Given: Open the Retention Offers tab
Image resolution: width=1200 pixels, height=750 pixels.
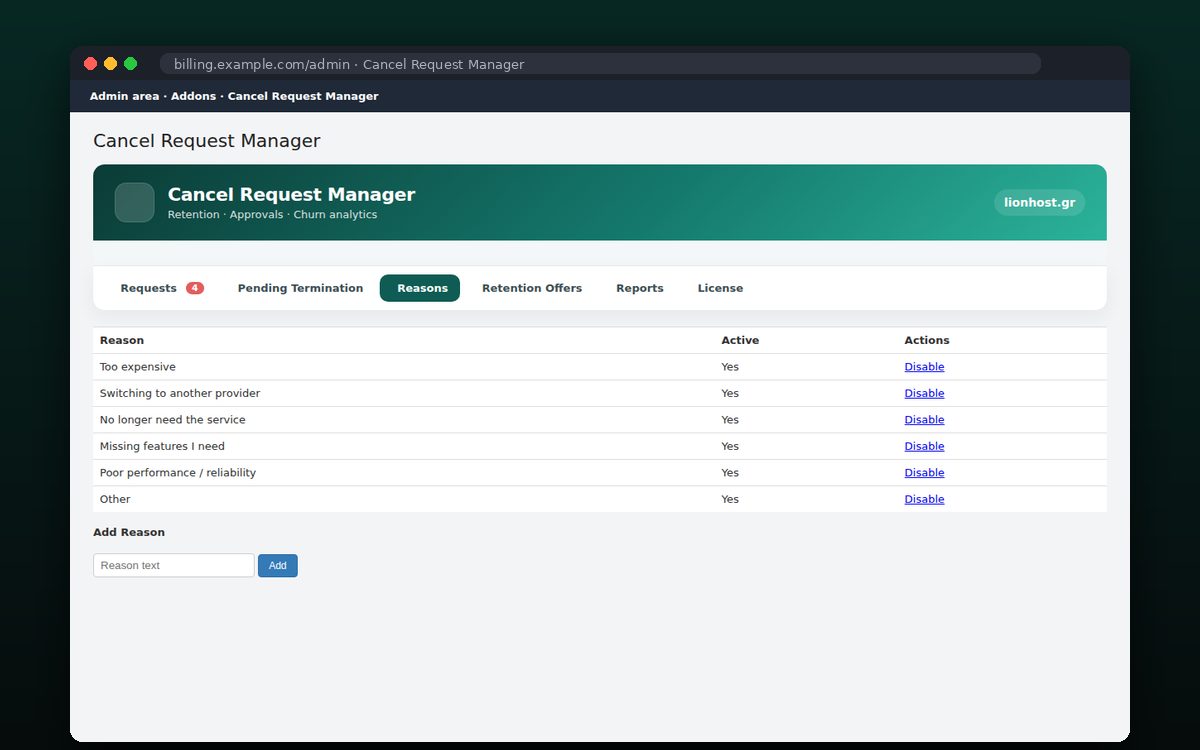Looking at the screenshot, I should (x=532, y=288).
